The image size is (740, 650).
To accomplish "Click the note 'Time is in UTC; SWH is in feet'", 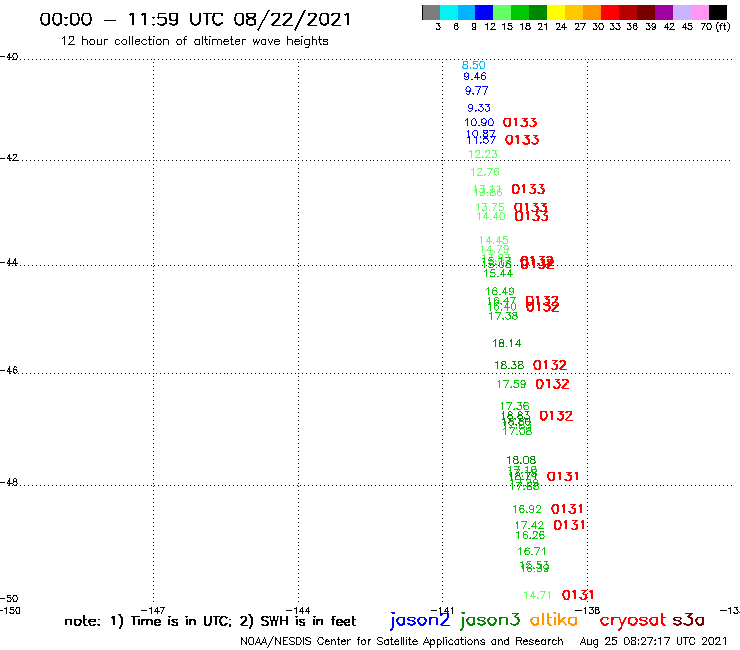I will [210, 621].
